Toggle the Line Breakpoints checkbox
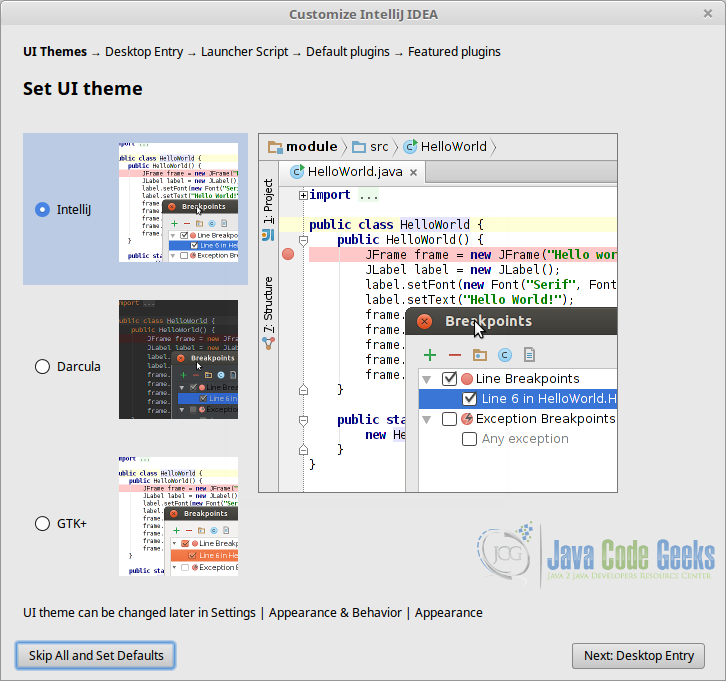 (449, 379)
